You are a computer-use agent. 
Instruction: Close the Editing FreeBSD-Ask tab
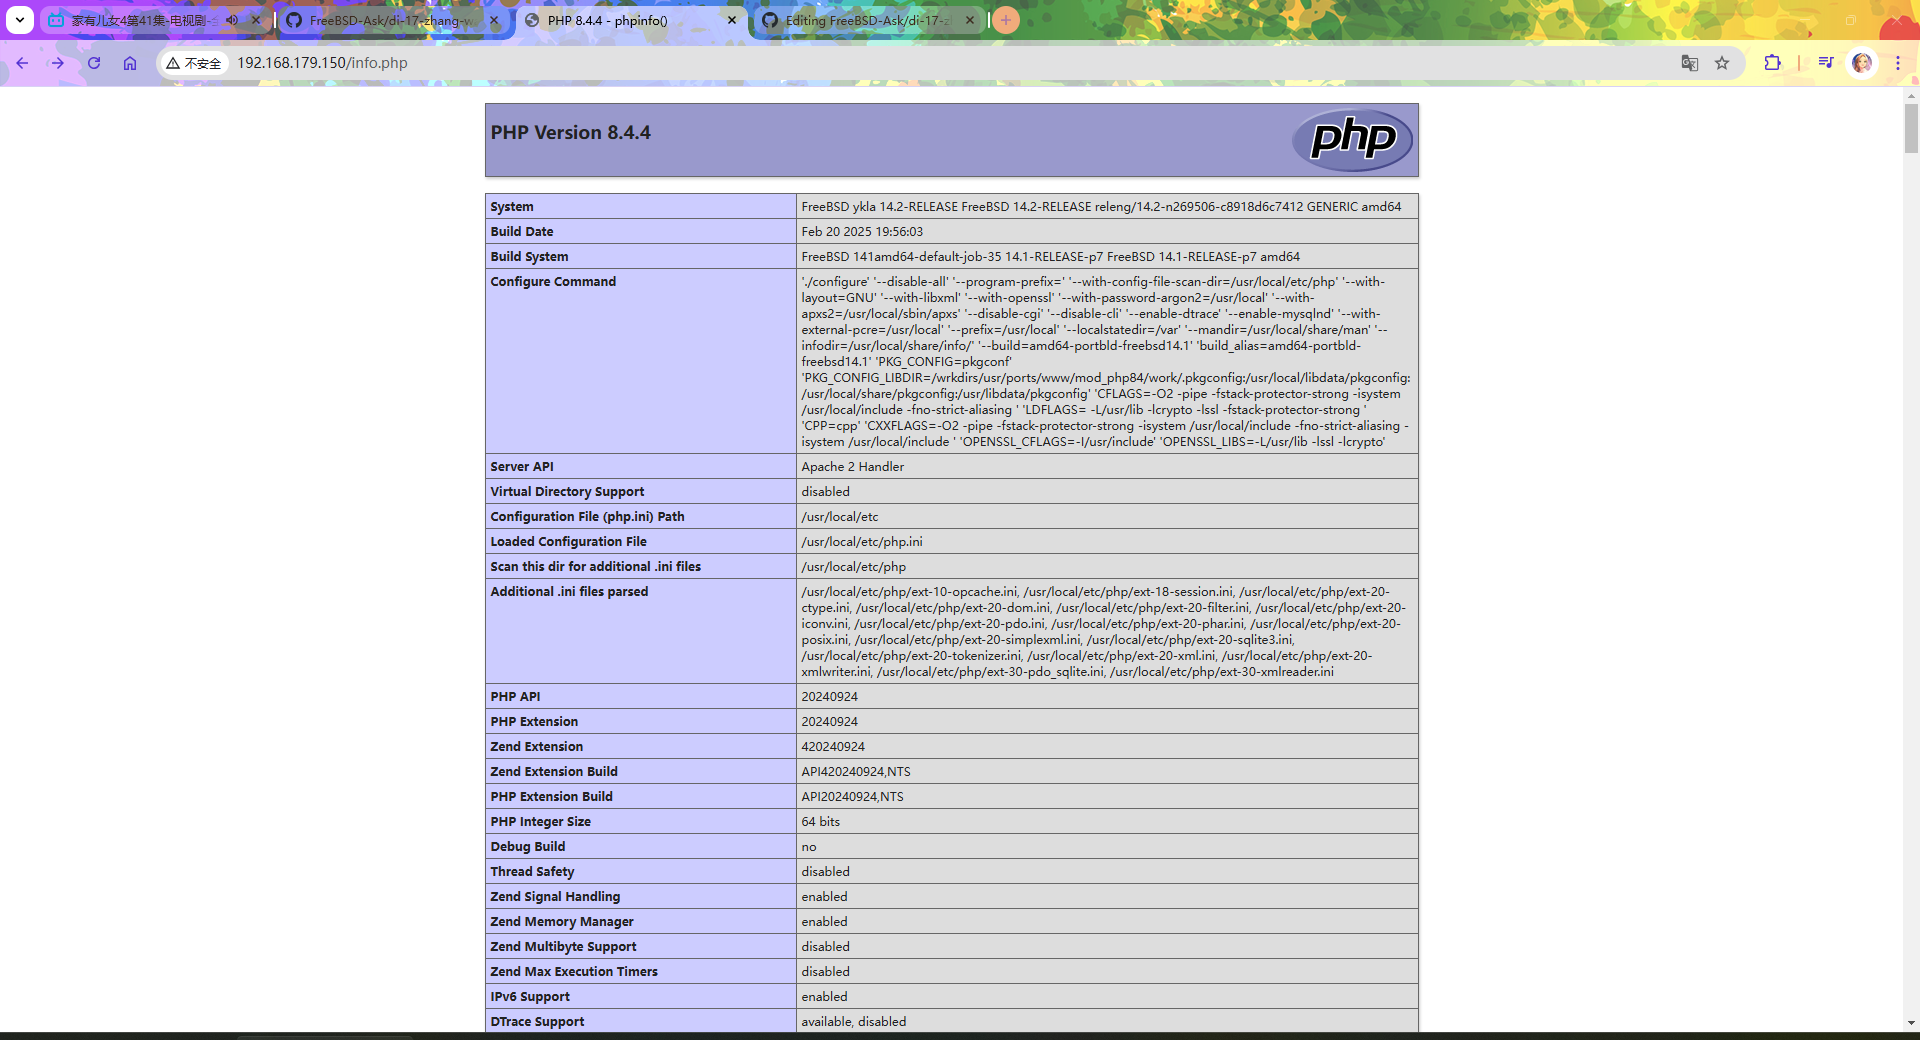pyautogui.click(x=970, y=20)
